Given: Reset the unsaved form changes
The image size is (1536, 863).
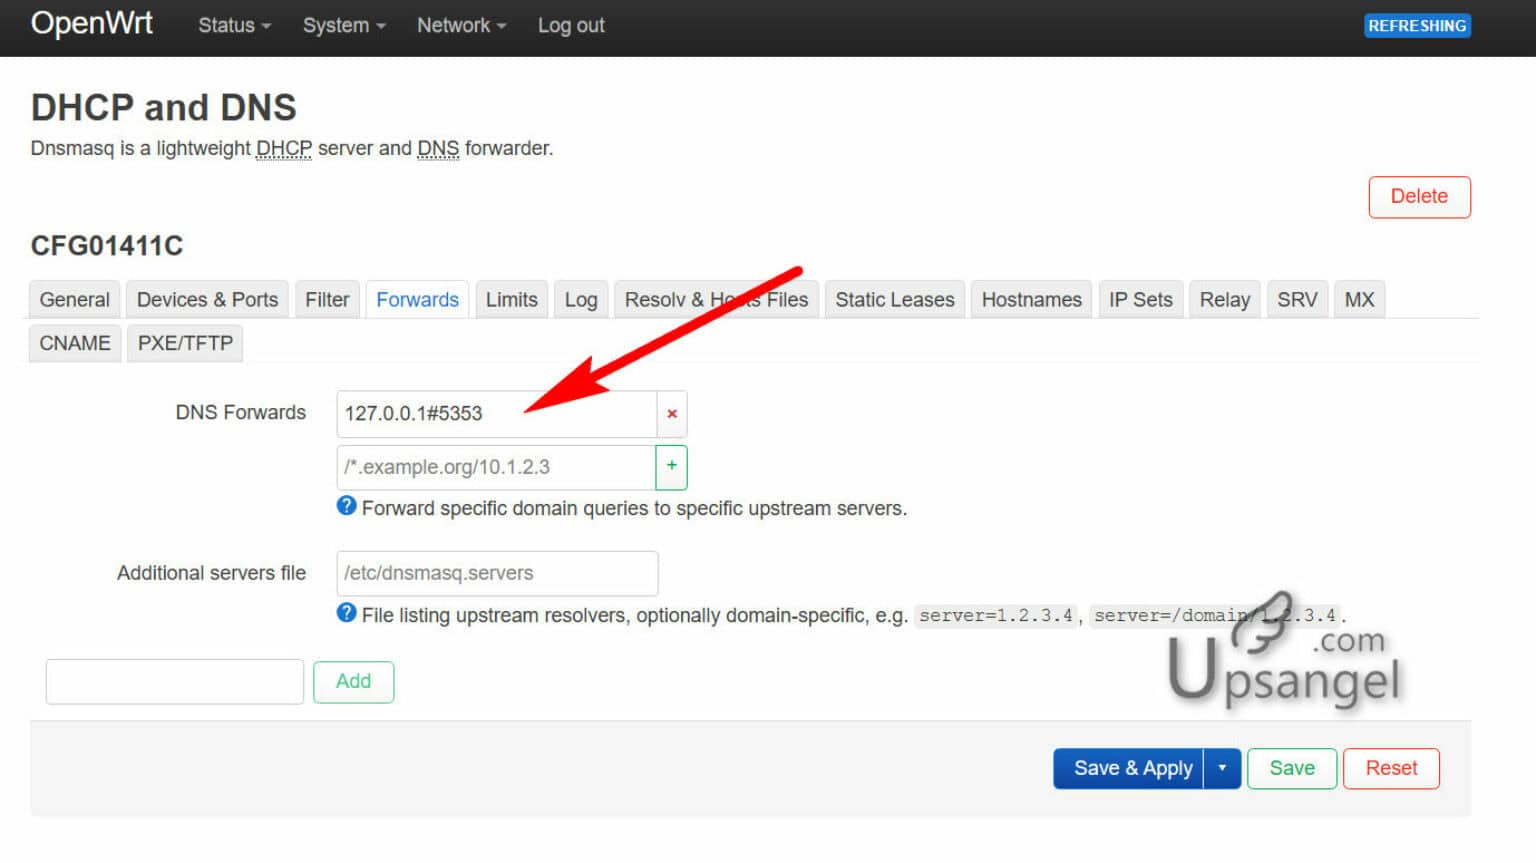Looking at the screenshot, I should [x=1391, y=768].
